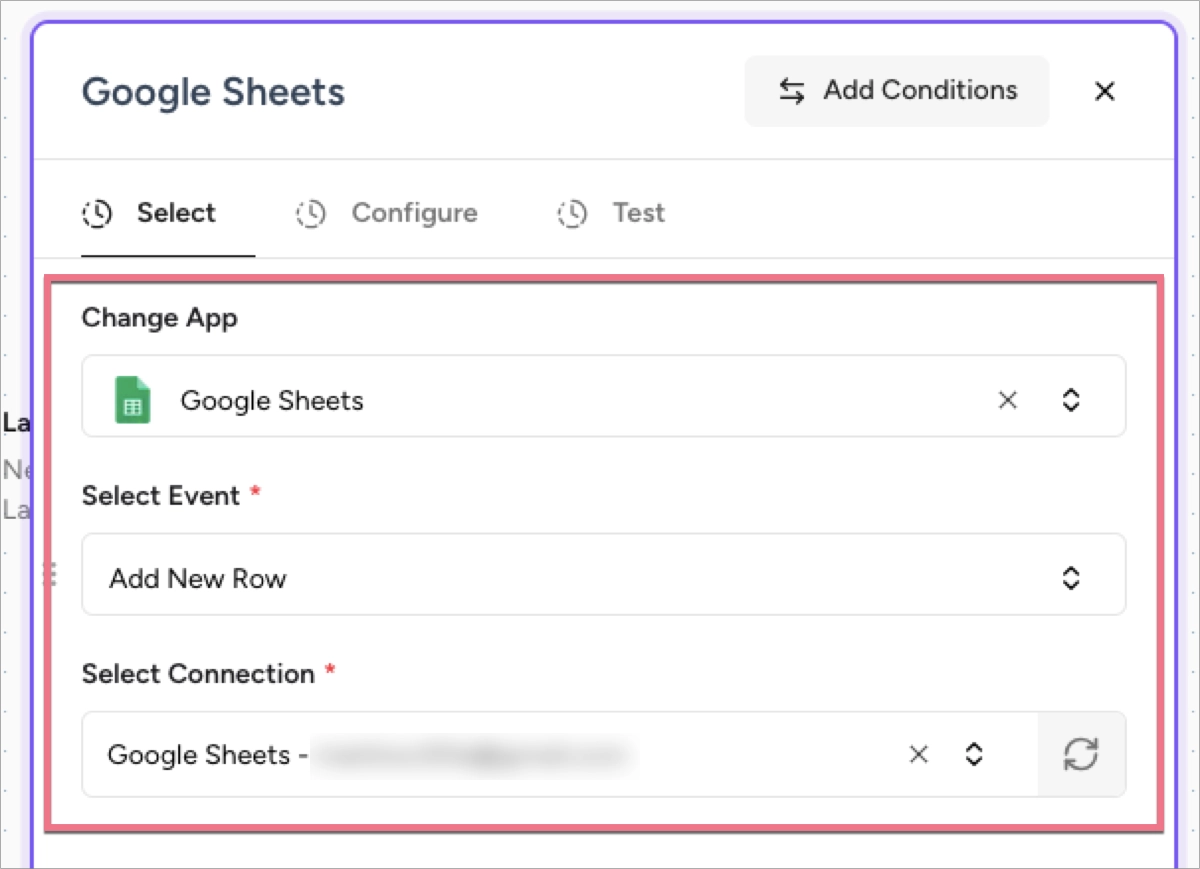Click the Add Conditions button

(896, 91)
